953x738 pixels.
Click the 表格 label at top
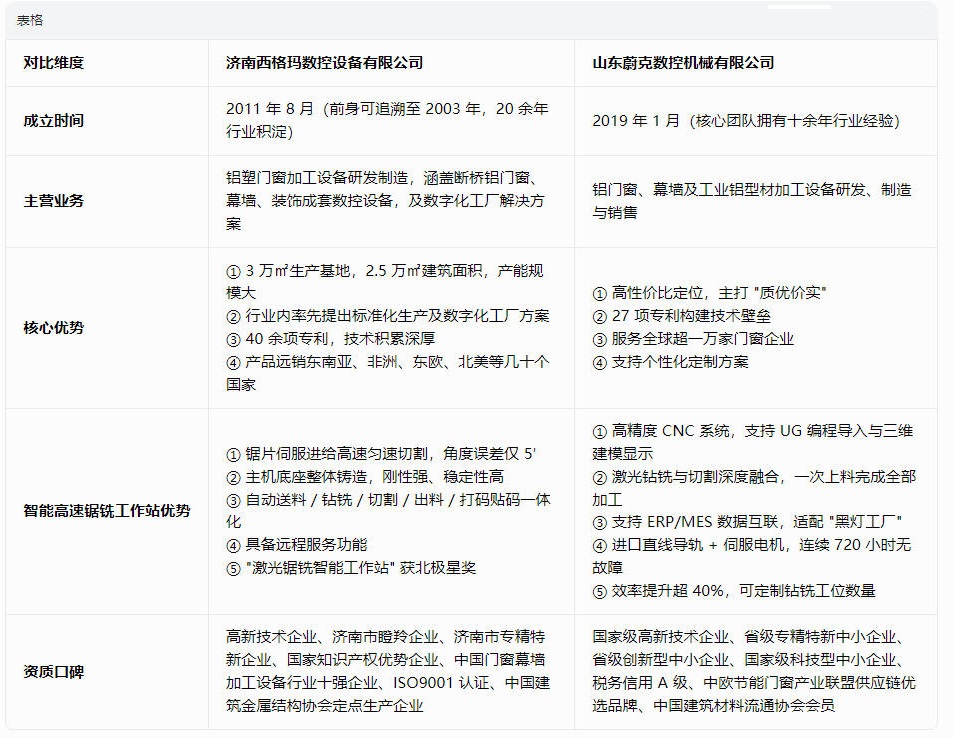tap(30, 21)
